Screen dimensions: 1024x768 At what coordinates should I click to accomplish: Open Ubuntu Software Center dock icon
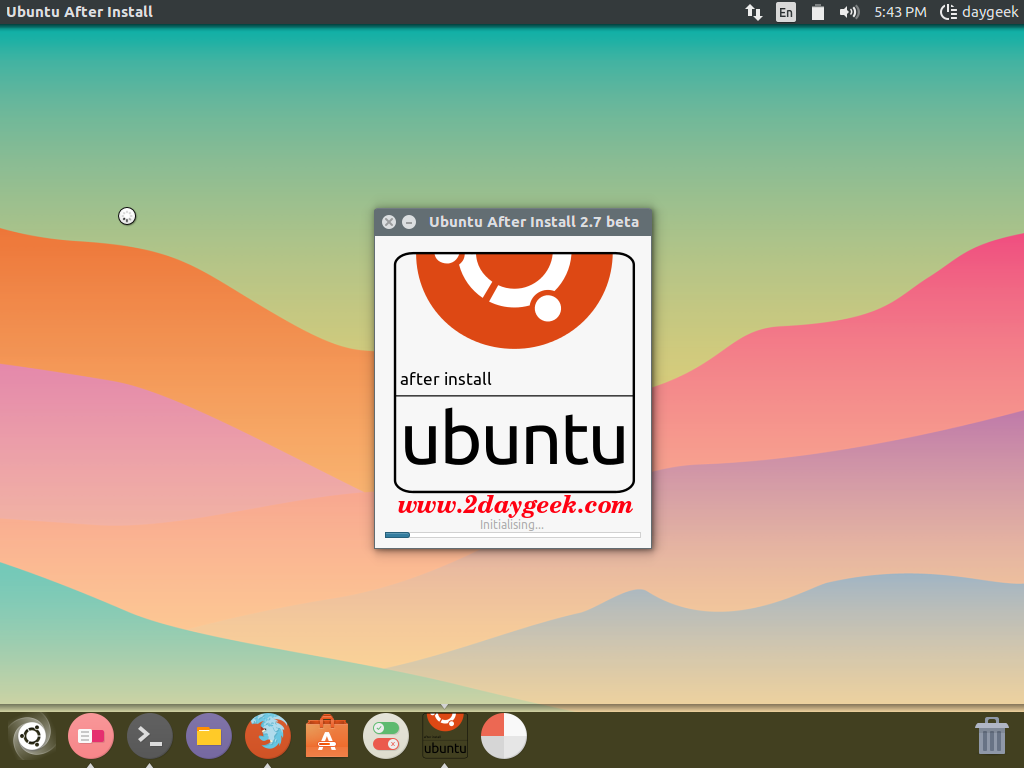(327, 736)
